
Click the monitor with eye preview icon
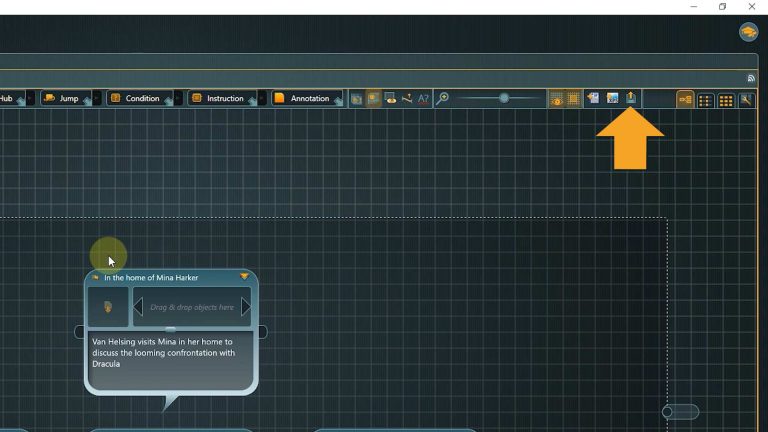(390, 98)
